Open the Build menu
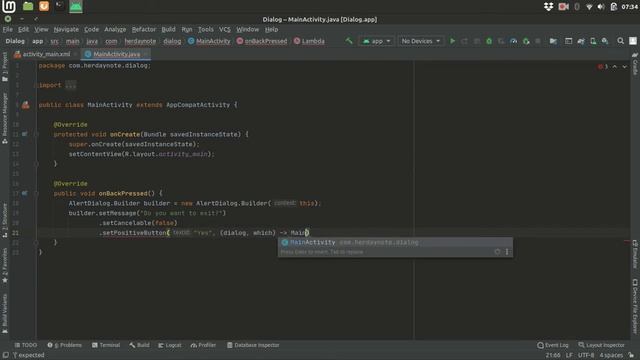Image resolution: width=640 pixels, height=360 pixels. tap(168, 29)
